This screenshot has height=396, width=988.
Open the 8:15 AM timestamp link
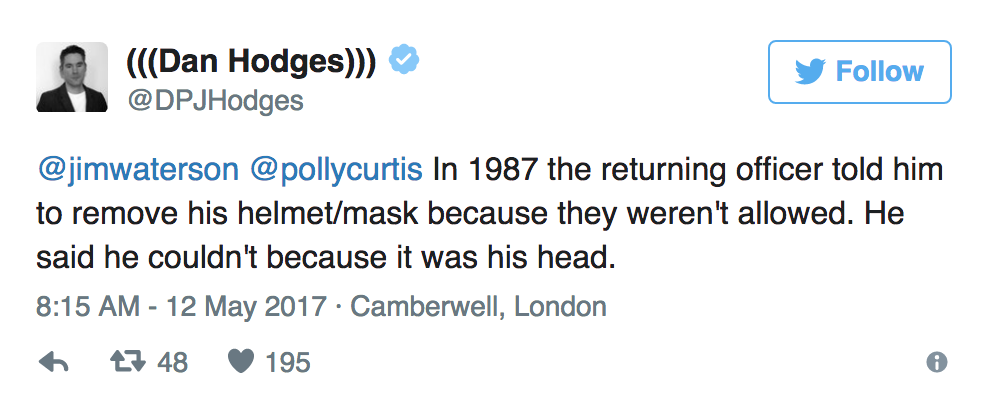pyautogui.click(x=88, y=307)
